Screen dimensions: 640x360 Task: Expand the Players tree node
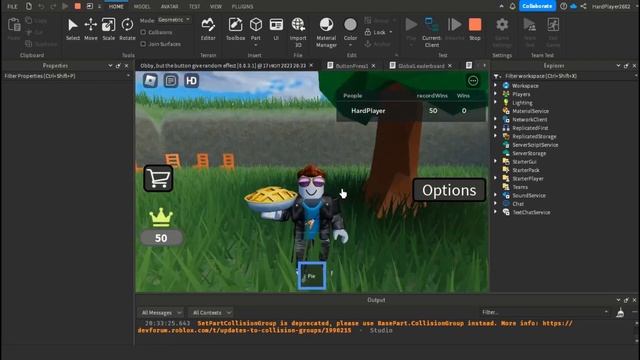(x=496, y=94)
